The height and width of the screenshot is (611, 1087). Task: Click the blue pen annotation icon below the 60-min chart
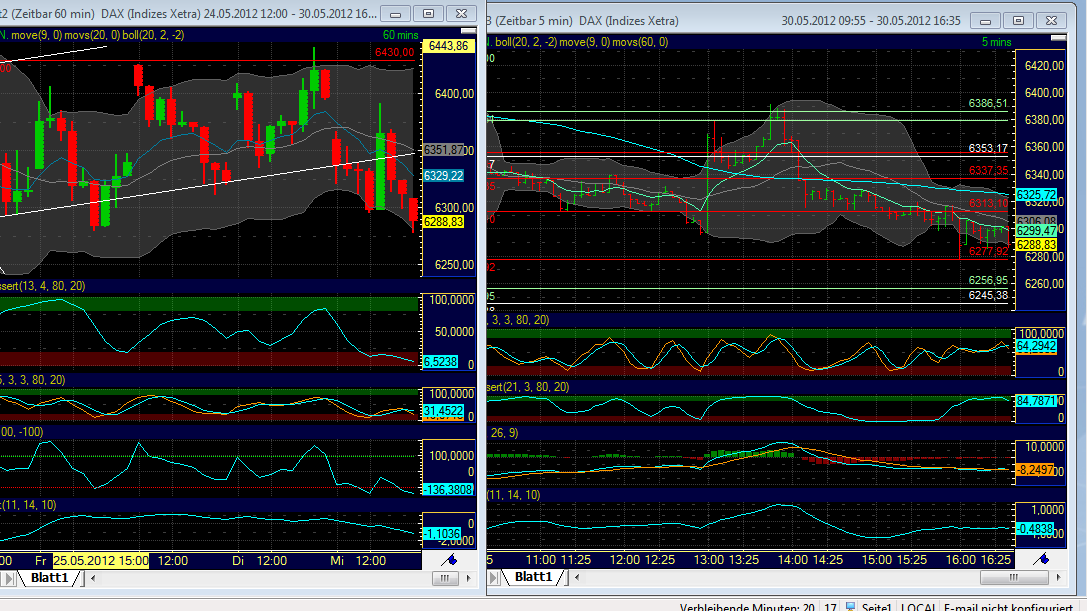point(447,561)
